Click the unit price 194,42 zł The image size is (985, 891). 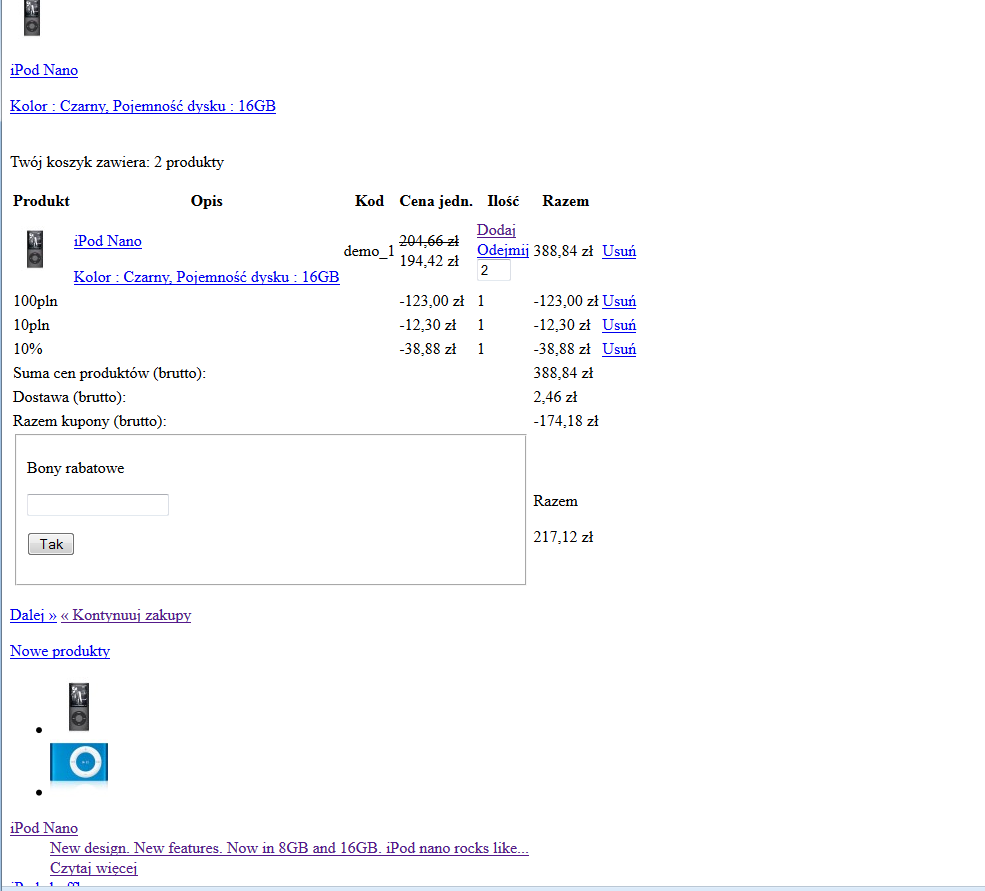[429, 261]
